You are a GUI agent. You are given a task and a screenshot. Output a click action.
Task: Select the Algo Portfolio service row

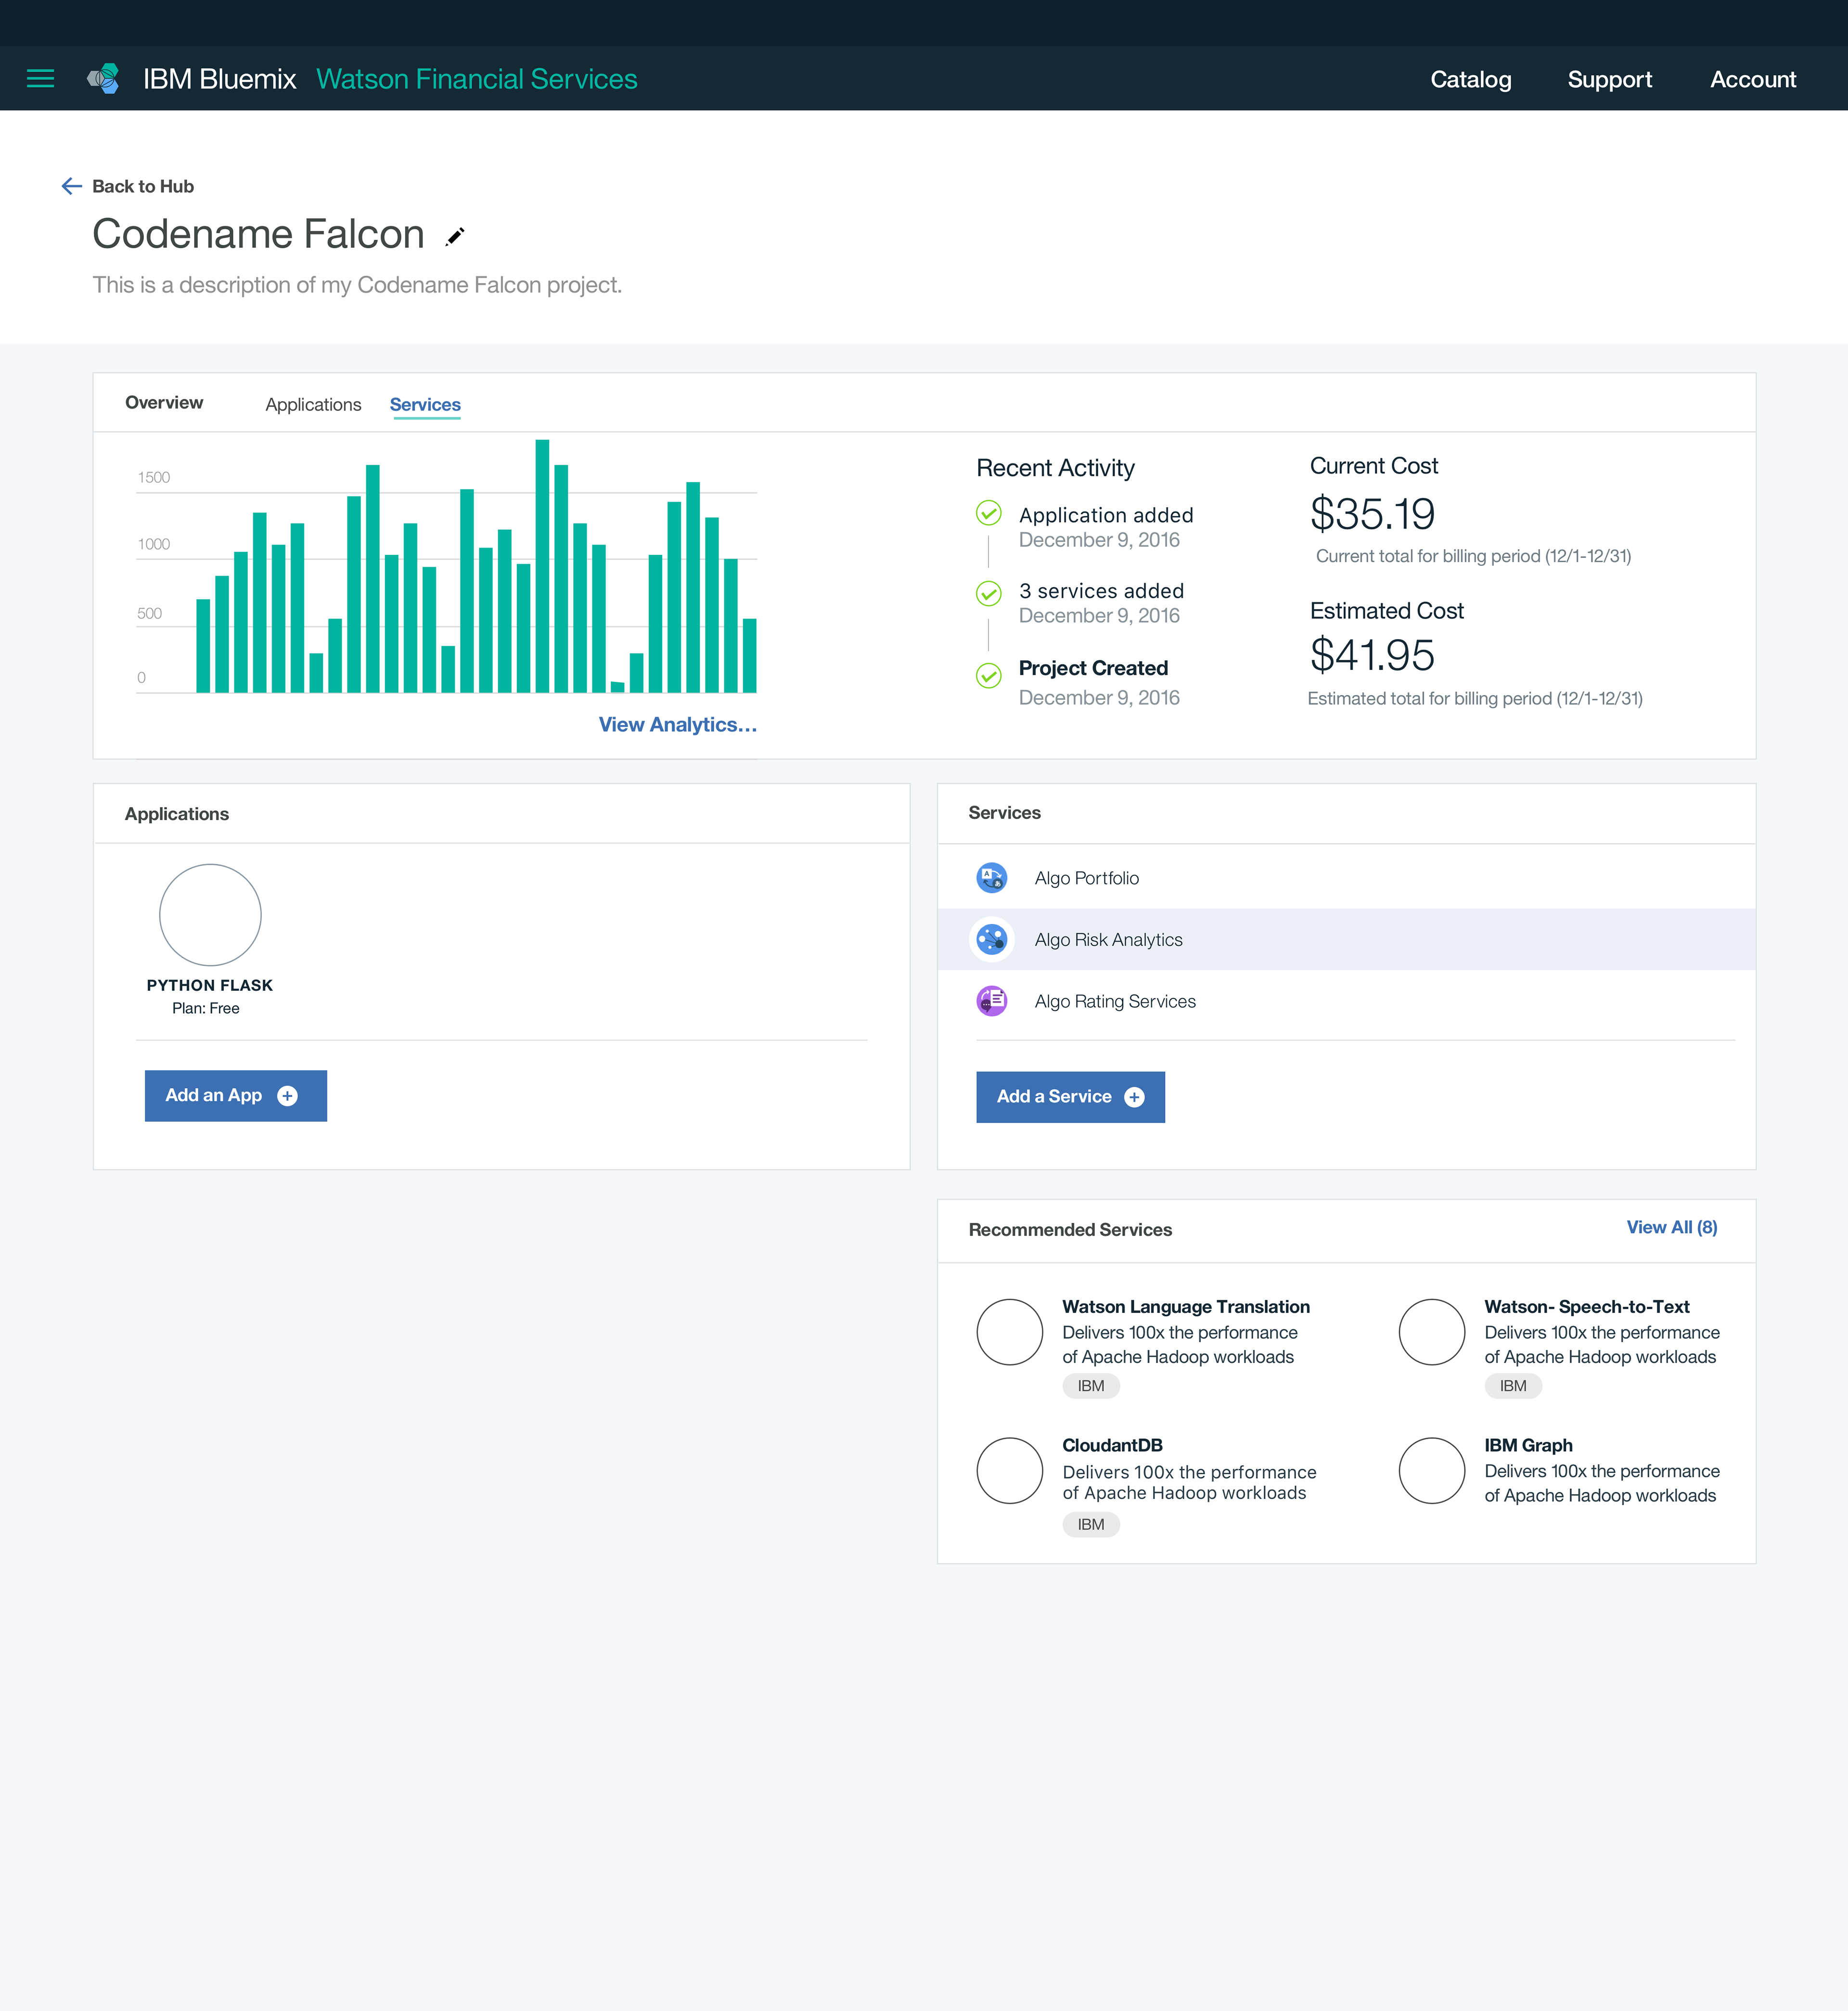click(x=1346, y=878)
